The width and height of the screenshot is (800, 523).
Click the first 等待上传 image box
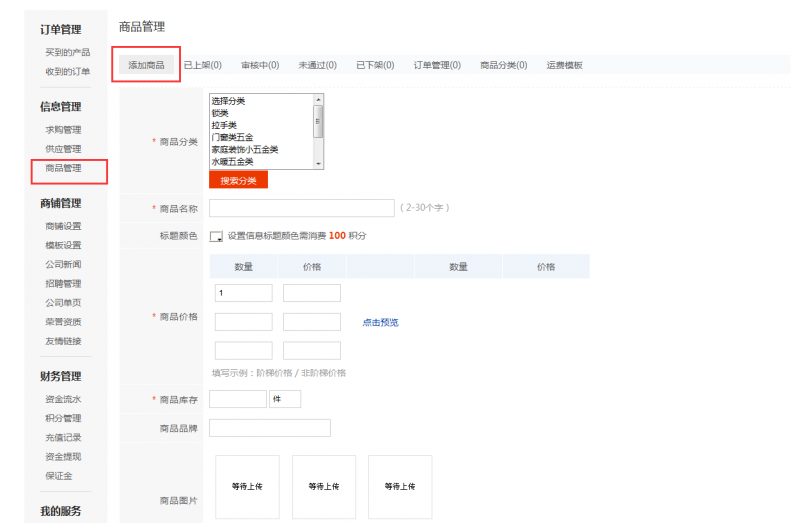pos(247,487)
